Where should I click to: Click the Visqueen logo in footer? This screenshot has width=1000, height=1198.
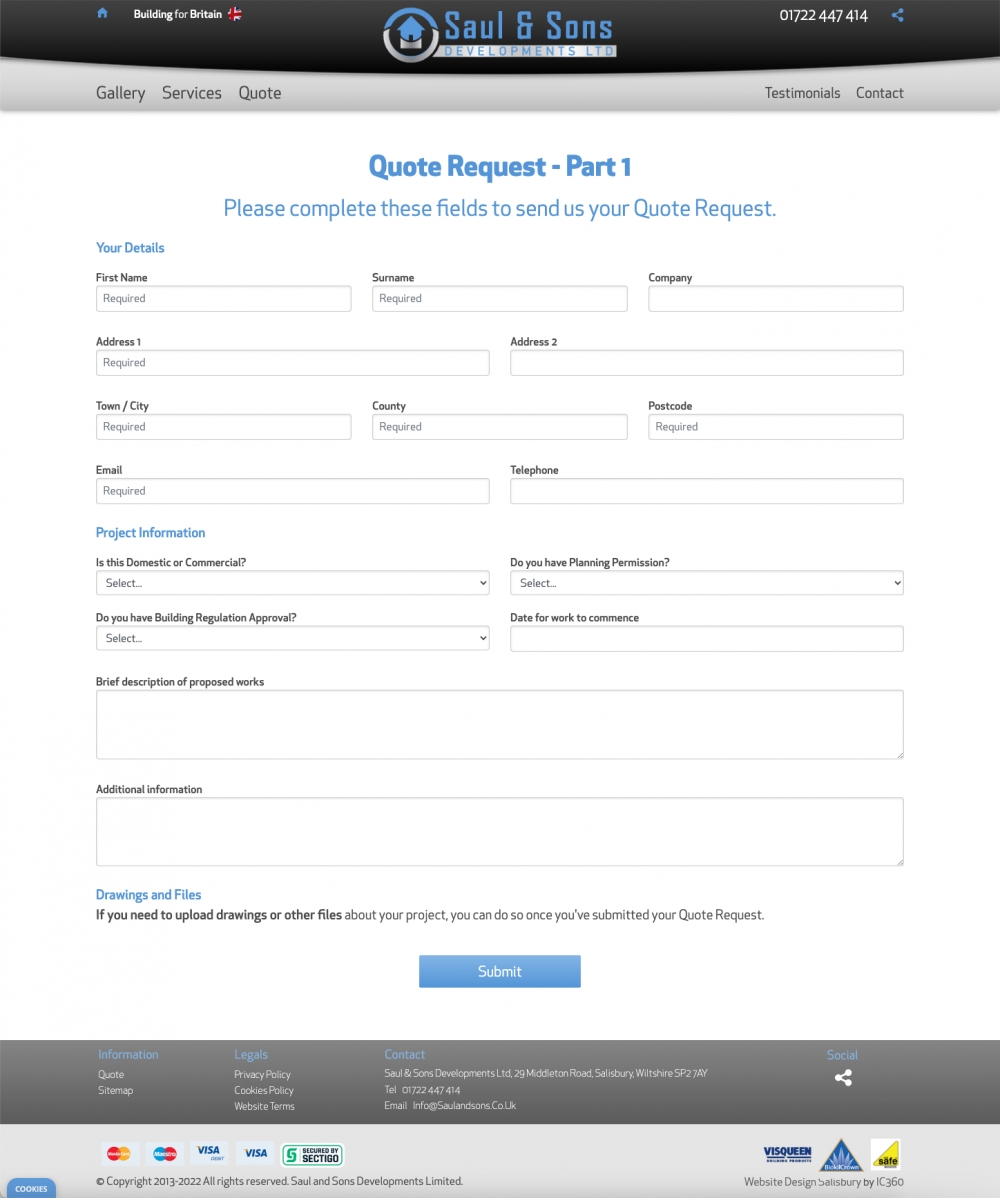coord(787,1154)
